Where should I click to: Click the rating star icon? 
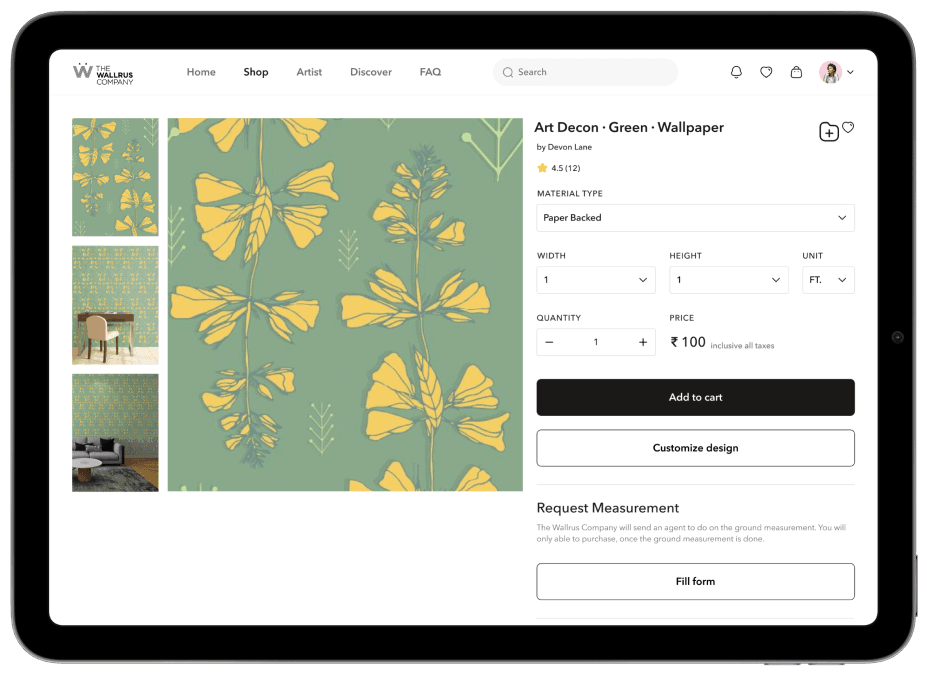(x=542, y=168)
